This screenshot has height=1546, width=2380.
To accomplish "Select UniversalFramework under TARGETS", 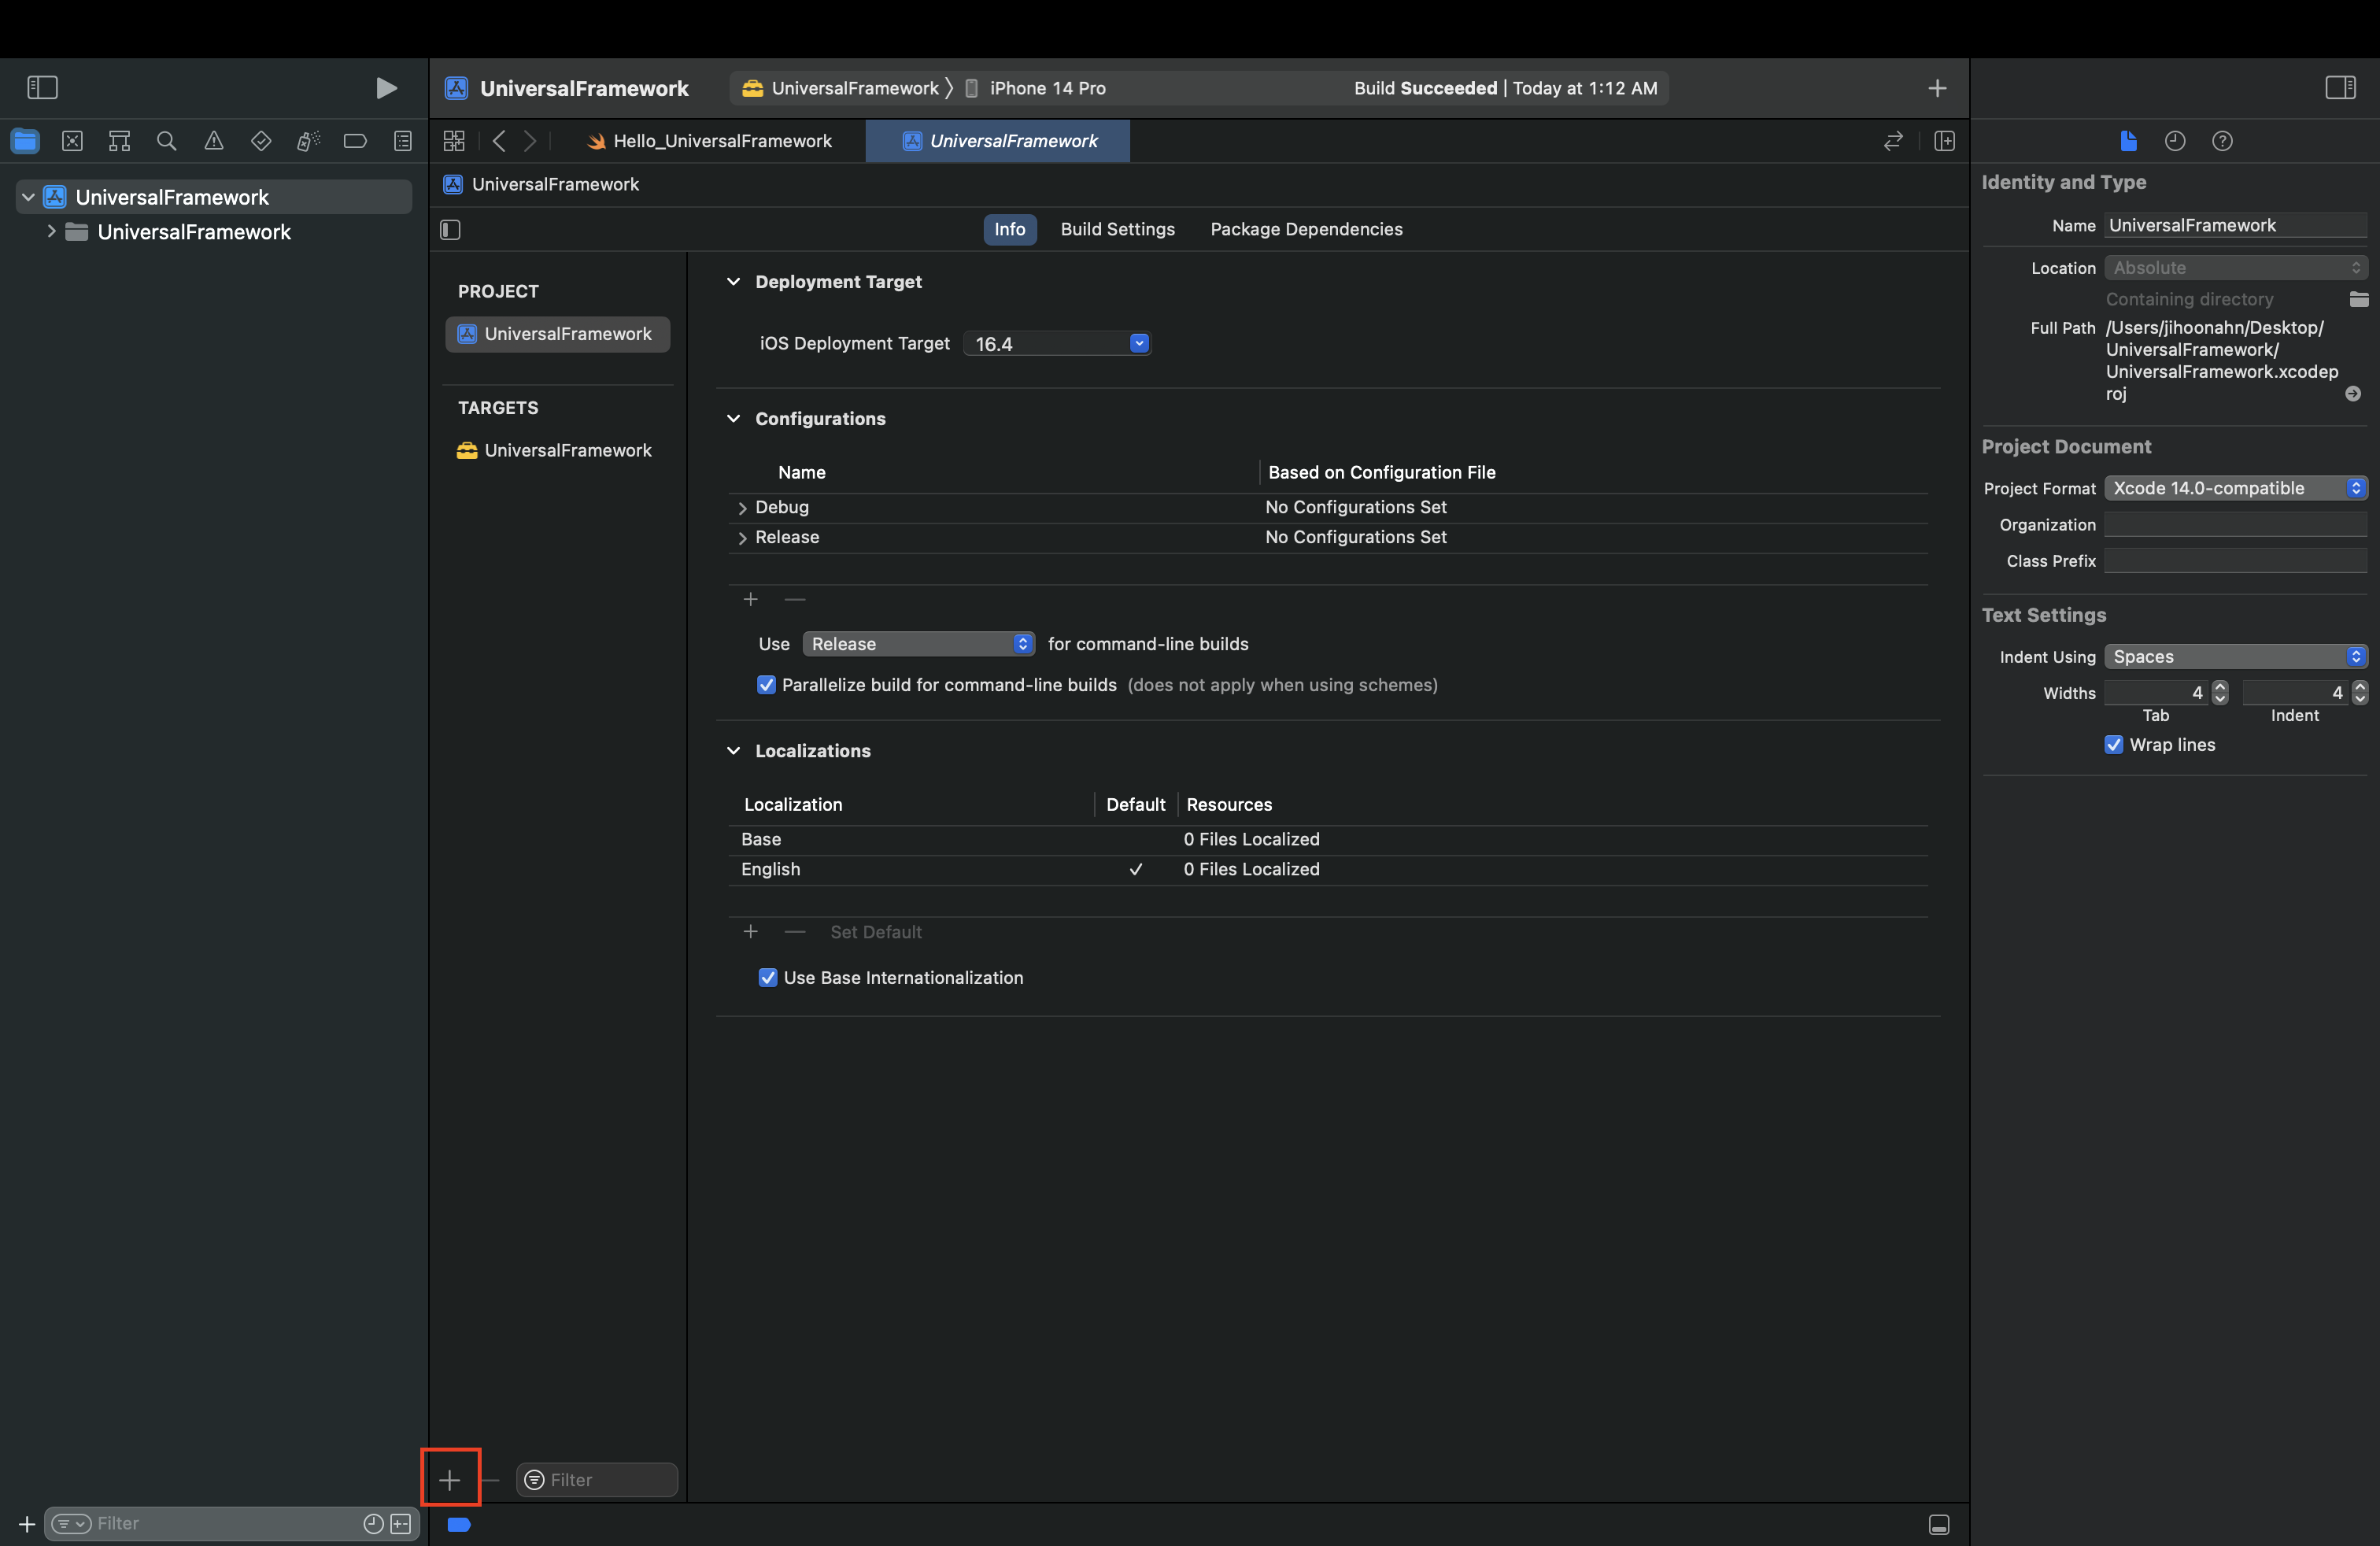I will [x=557, y=451].
